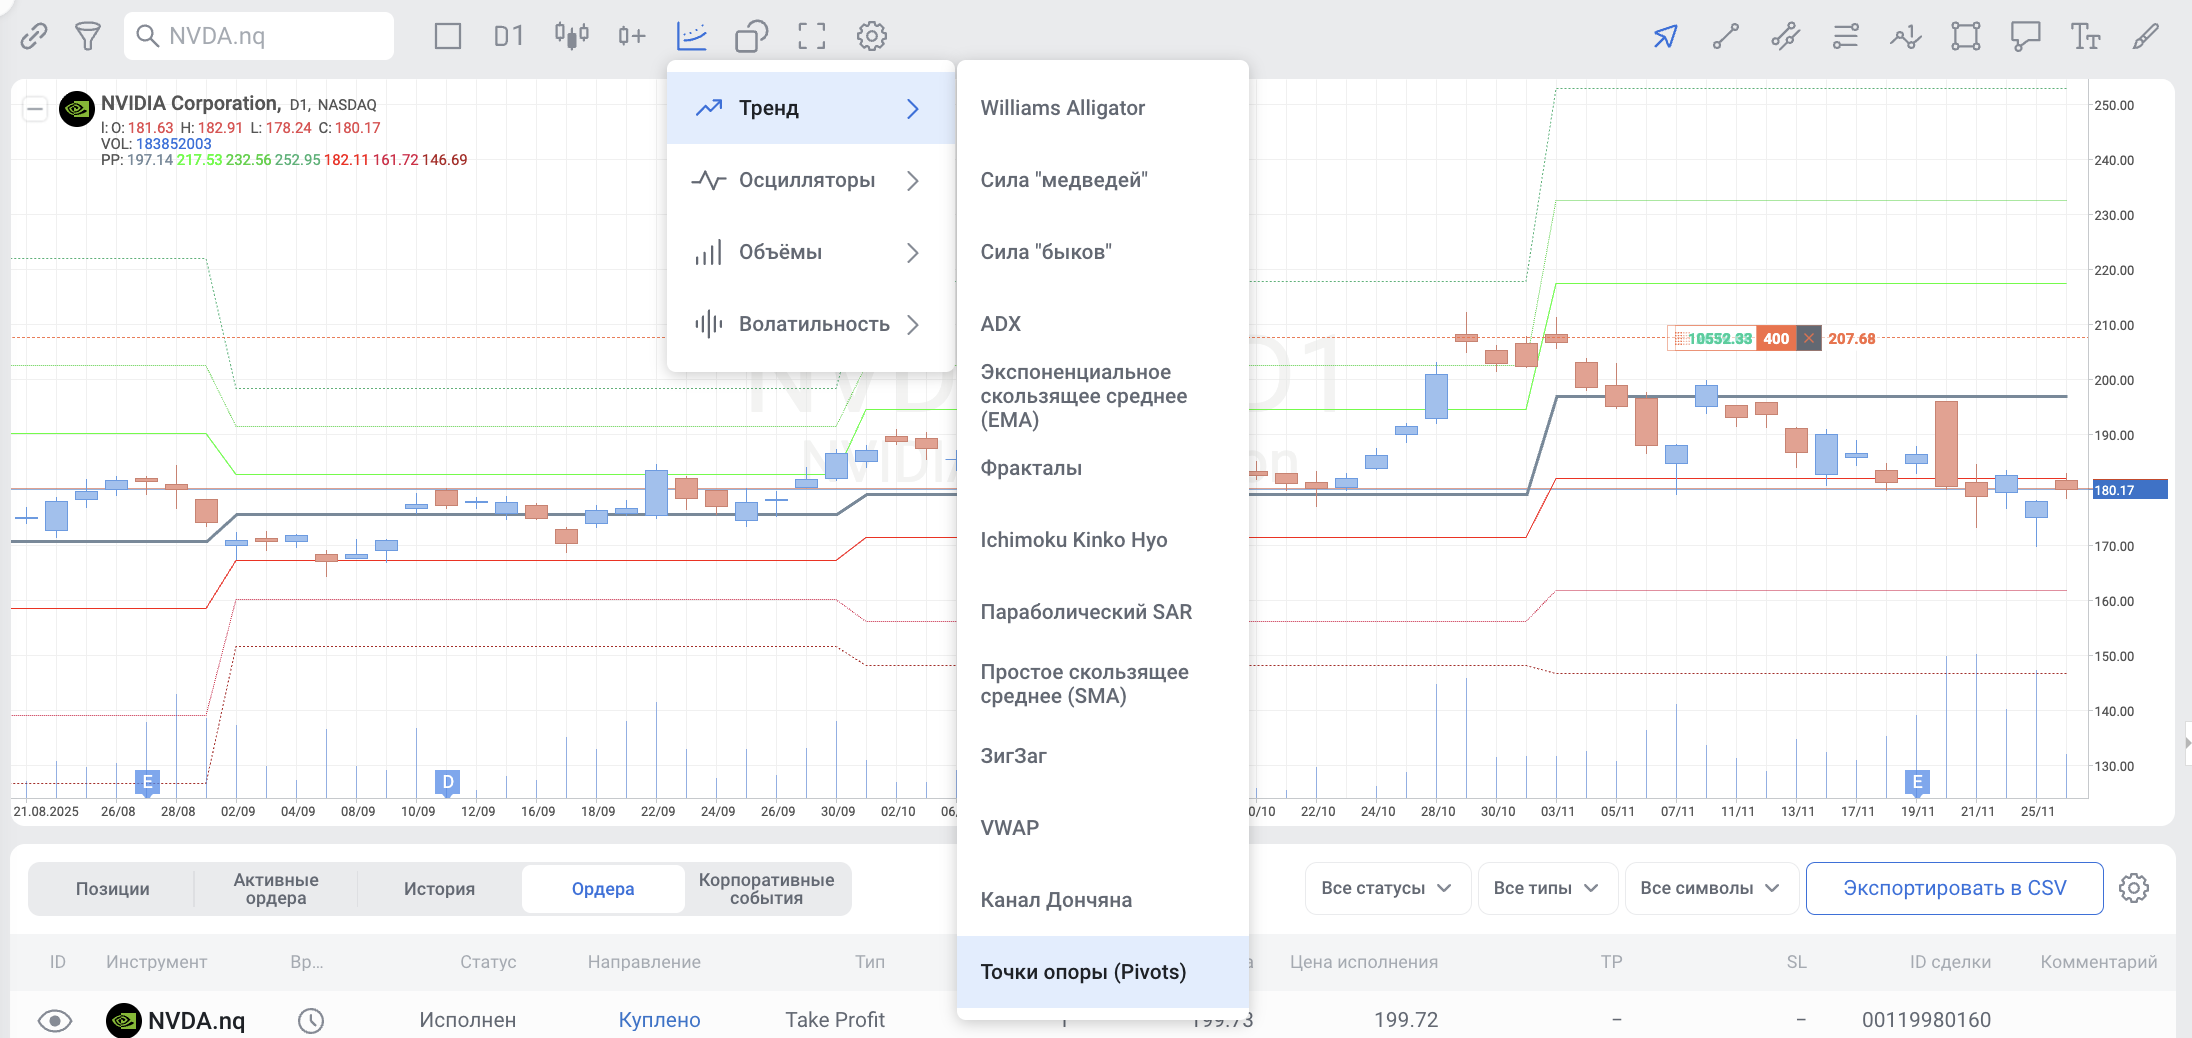Expand the Волатильность submenu chevron
The height and width of the screenshot is (1038, 2192).
912,324
